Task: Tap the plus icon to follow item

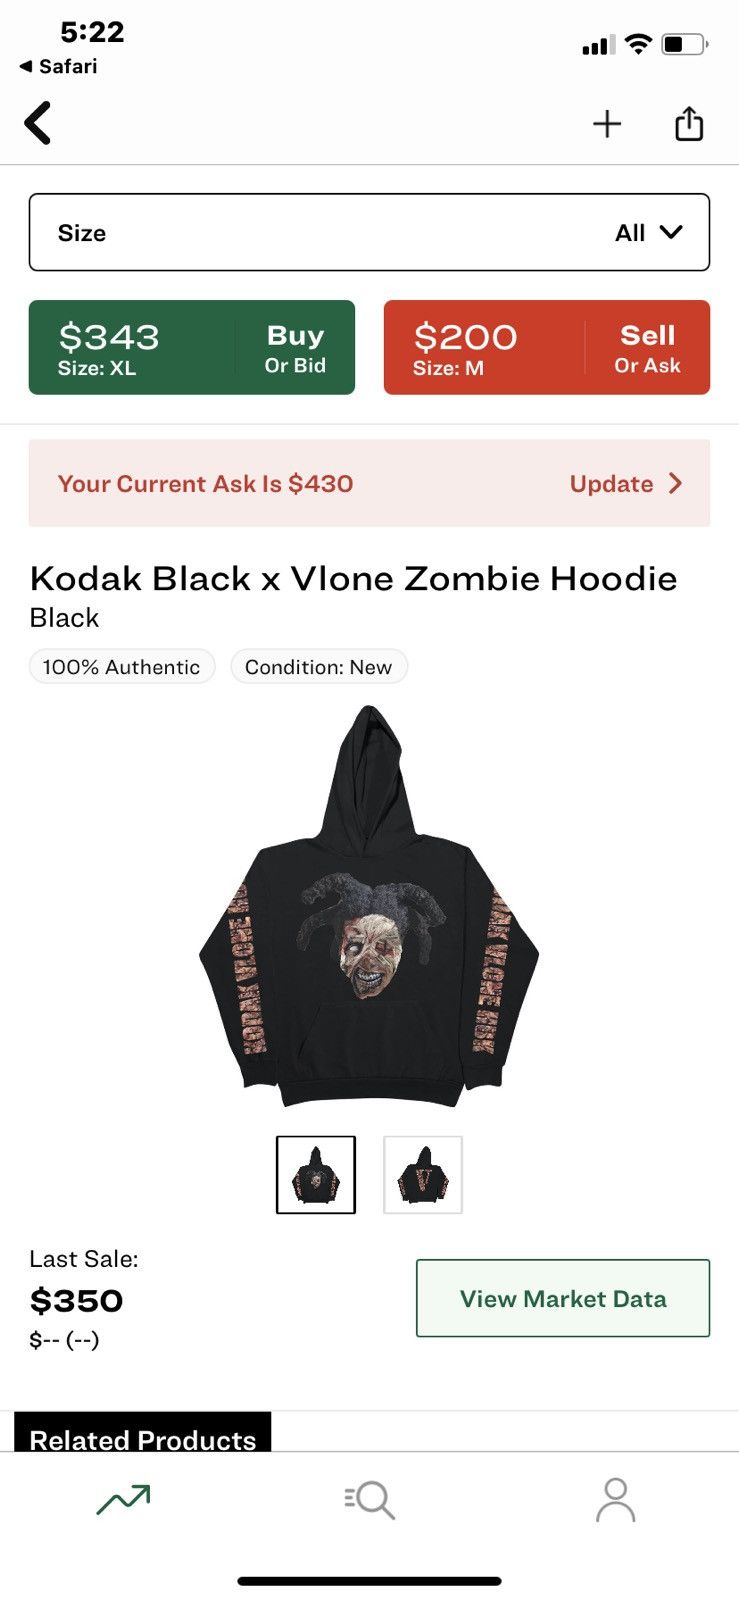Action: click(607, 124)
